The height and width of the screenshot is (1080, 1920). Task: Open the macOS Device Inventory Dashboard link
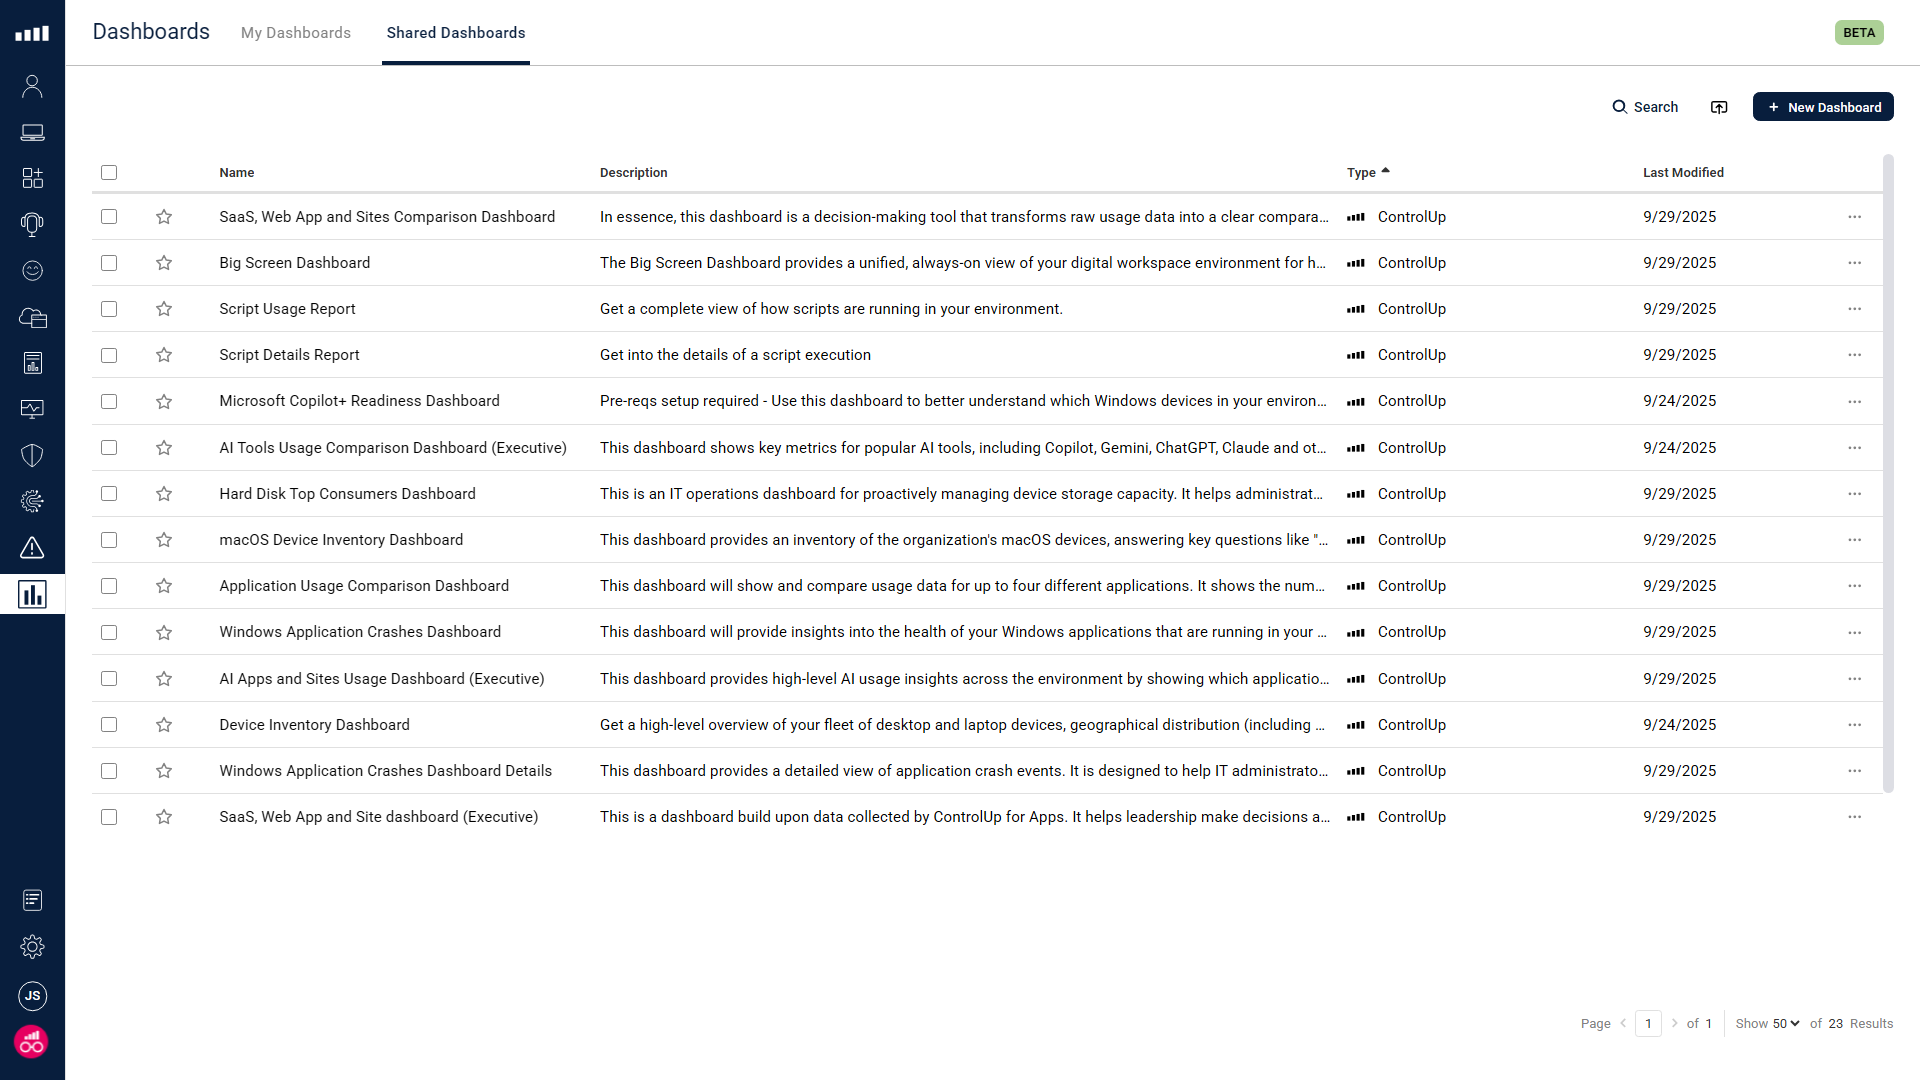tap(341, 540)
